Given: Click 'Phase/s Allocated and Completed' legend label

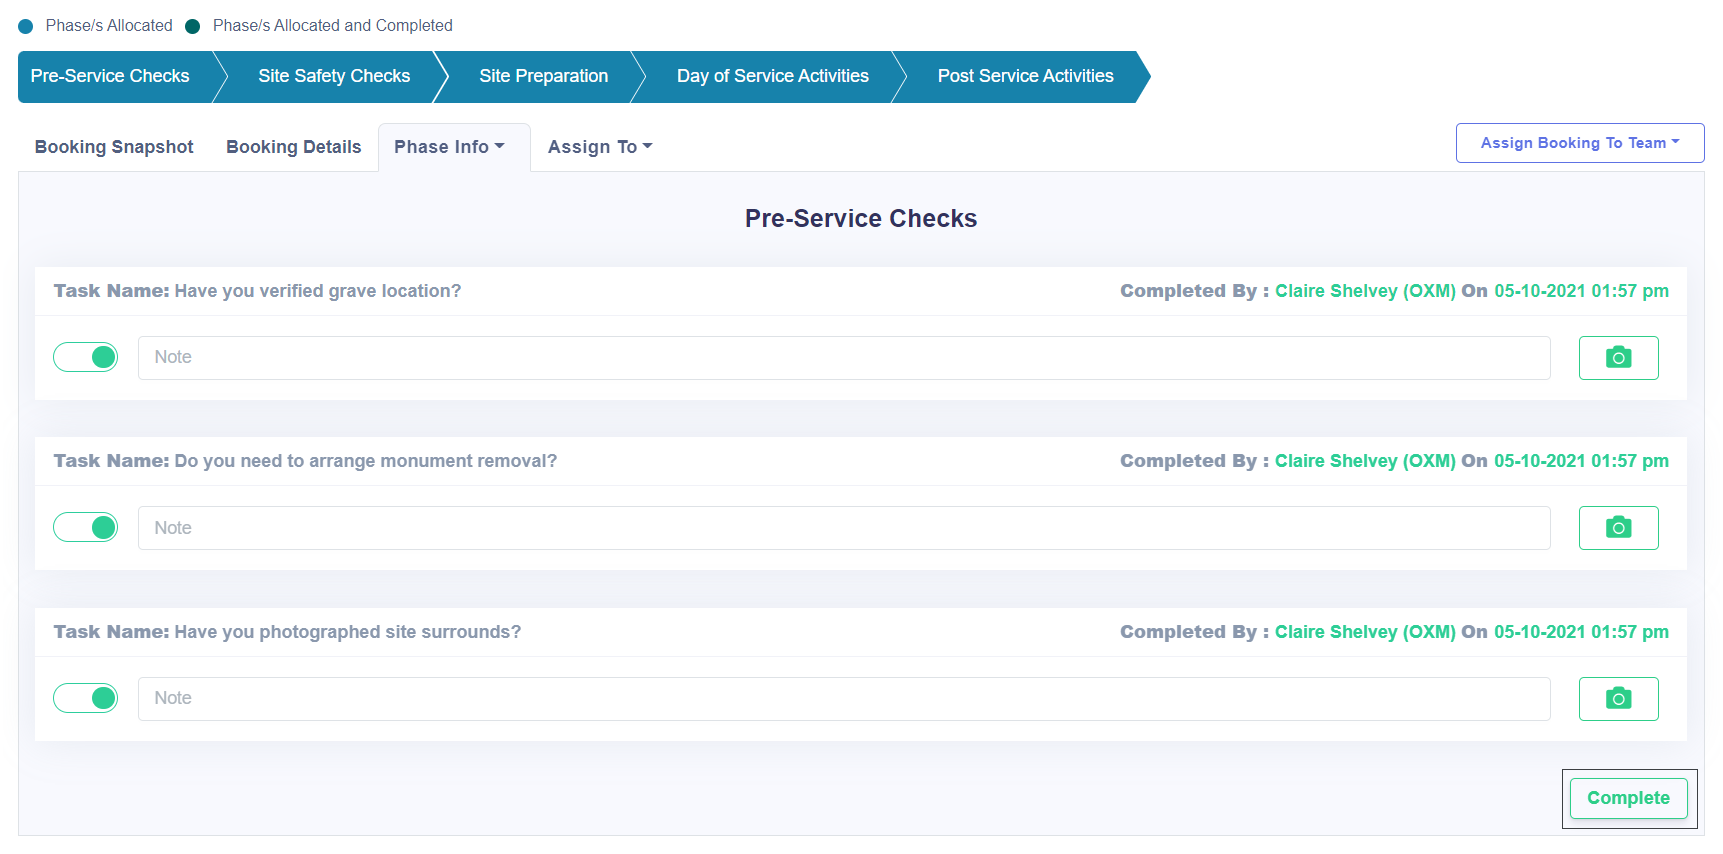Looking at the screenshot, I should coord(333,26).
